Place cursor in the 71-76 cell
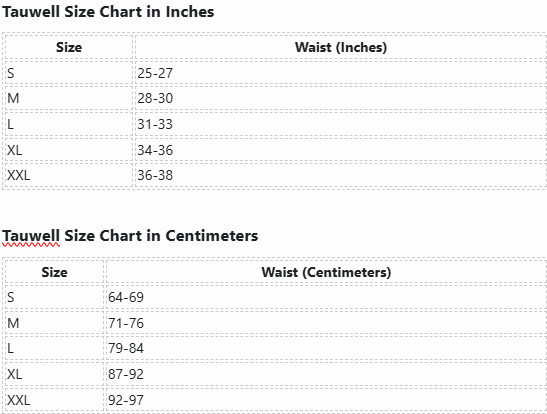 pyautogui.click(x=326, y=323)
